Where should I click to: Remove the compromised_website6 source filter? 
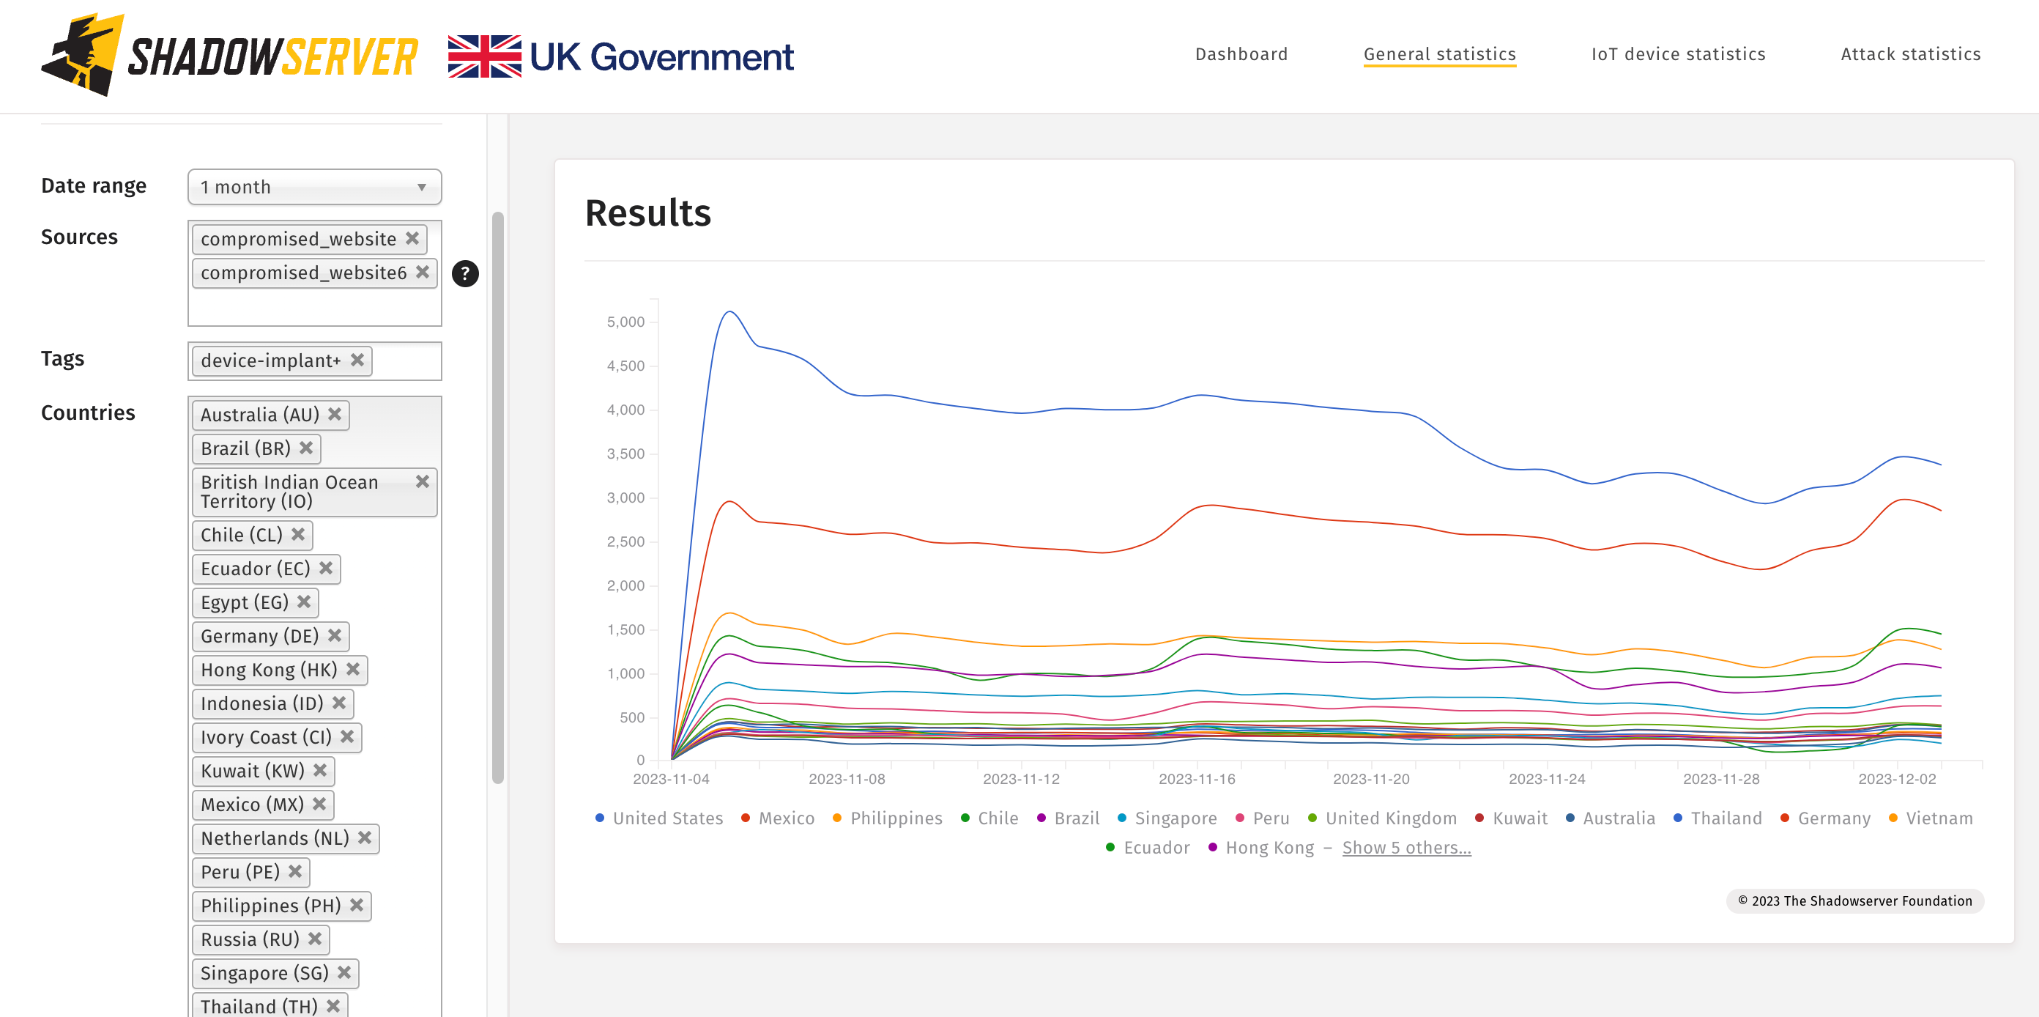coord(423,272)
